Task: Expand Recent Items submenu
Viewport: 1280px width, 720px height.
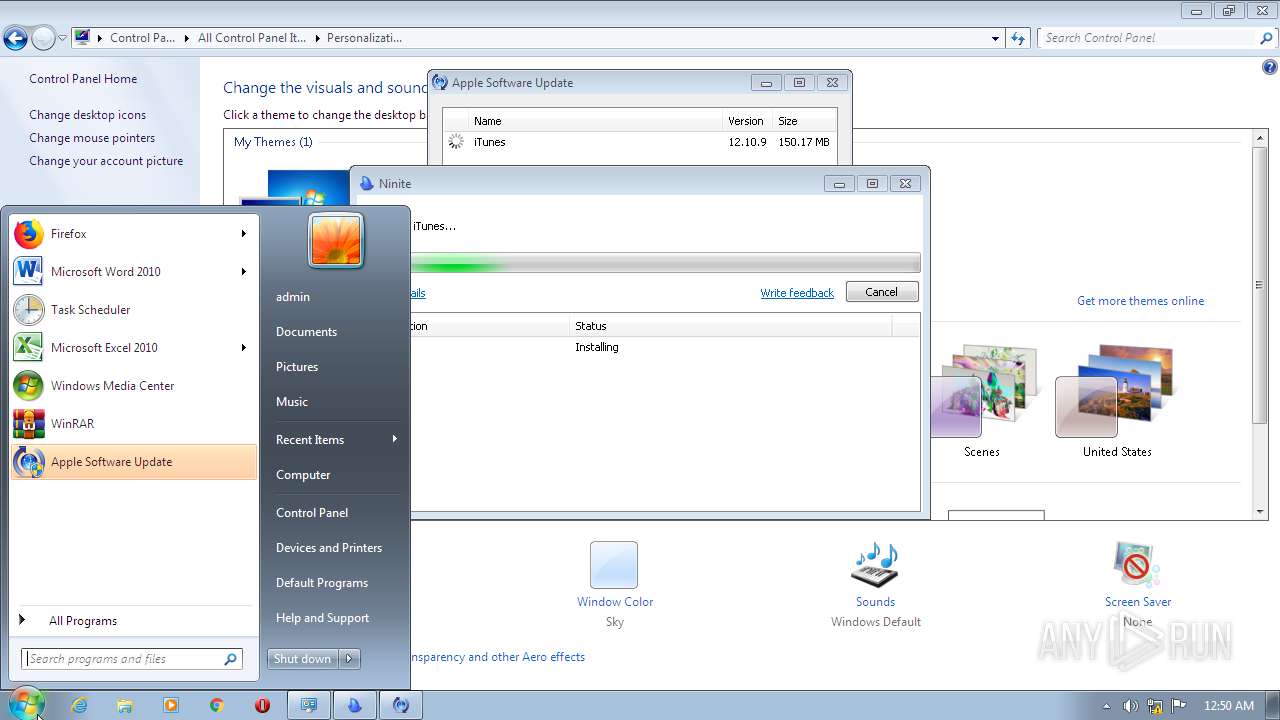Action: pos(395,440)
